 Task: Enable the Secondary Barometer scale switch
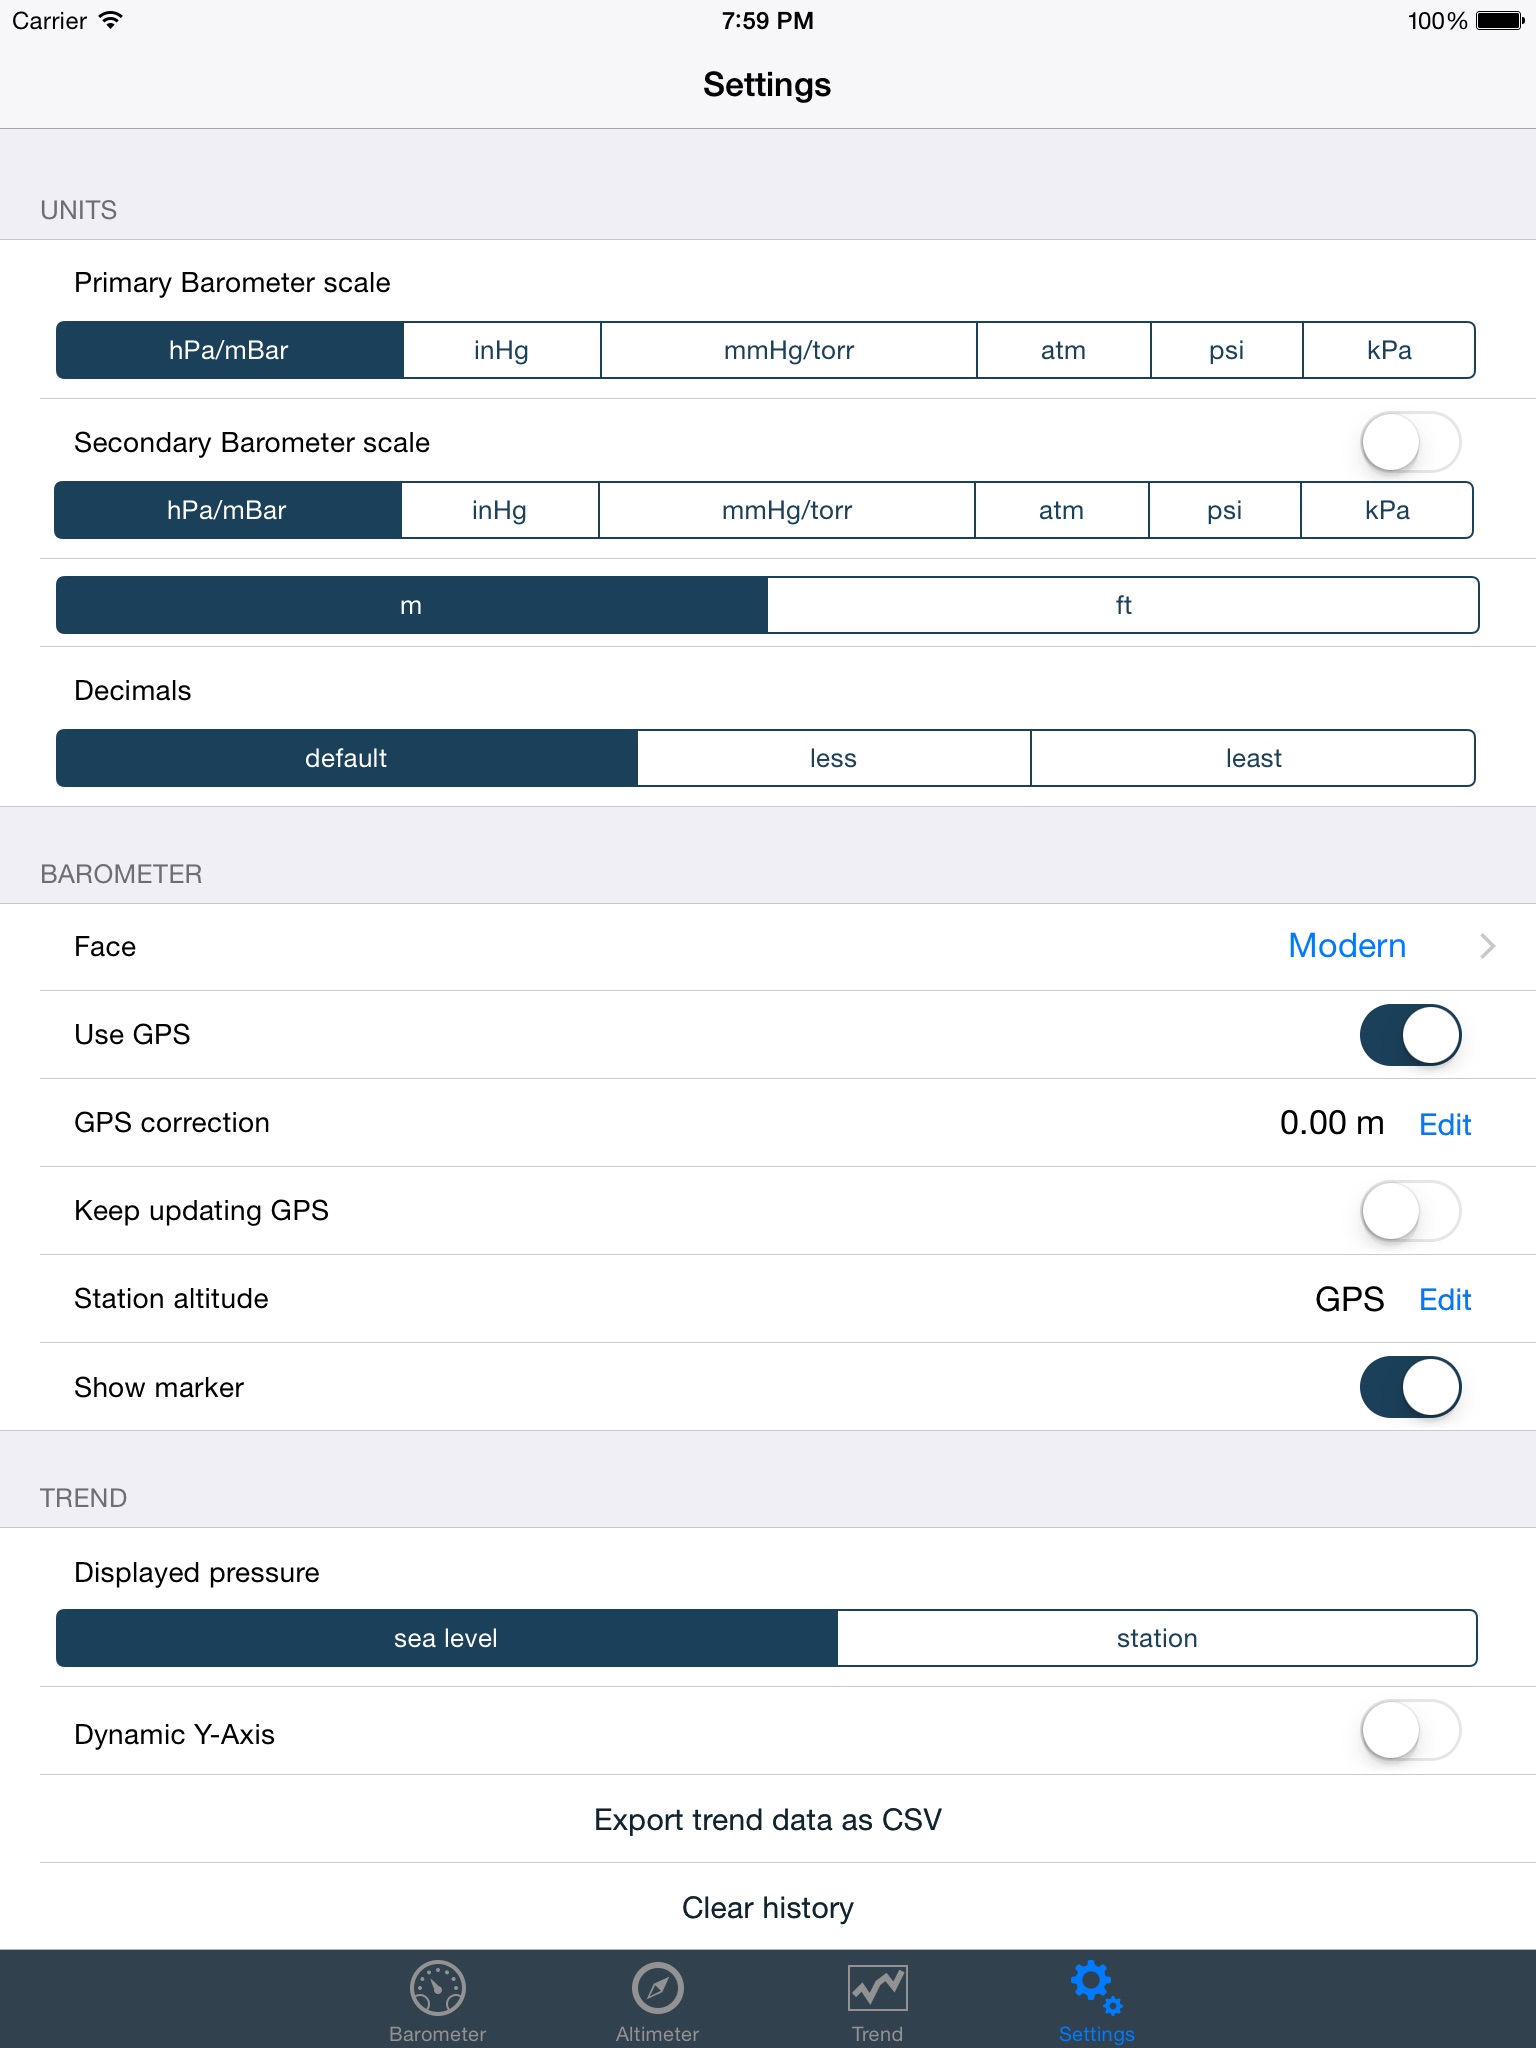coord(1410,442)
